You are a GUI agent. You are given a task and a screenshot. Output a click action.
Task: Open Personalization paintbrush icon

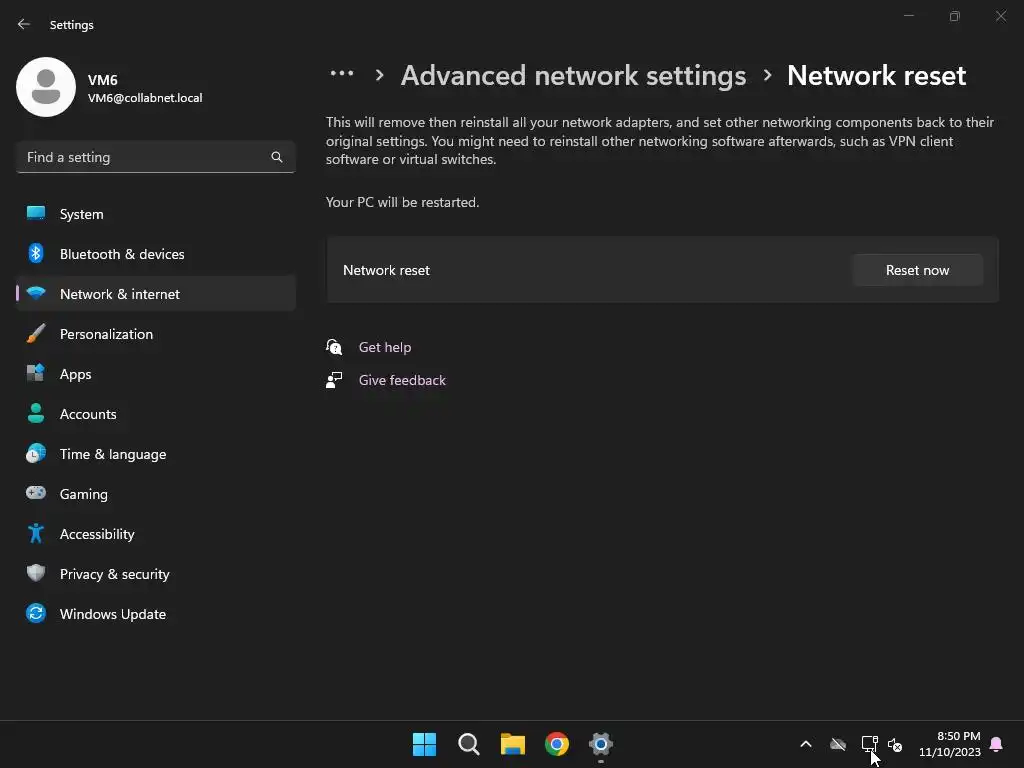36,334
